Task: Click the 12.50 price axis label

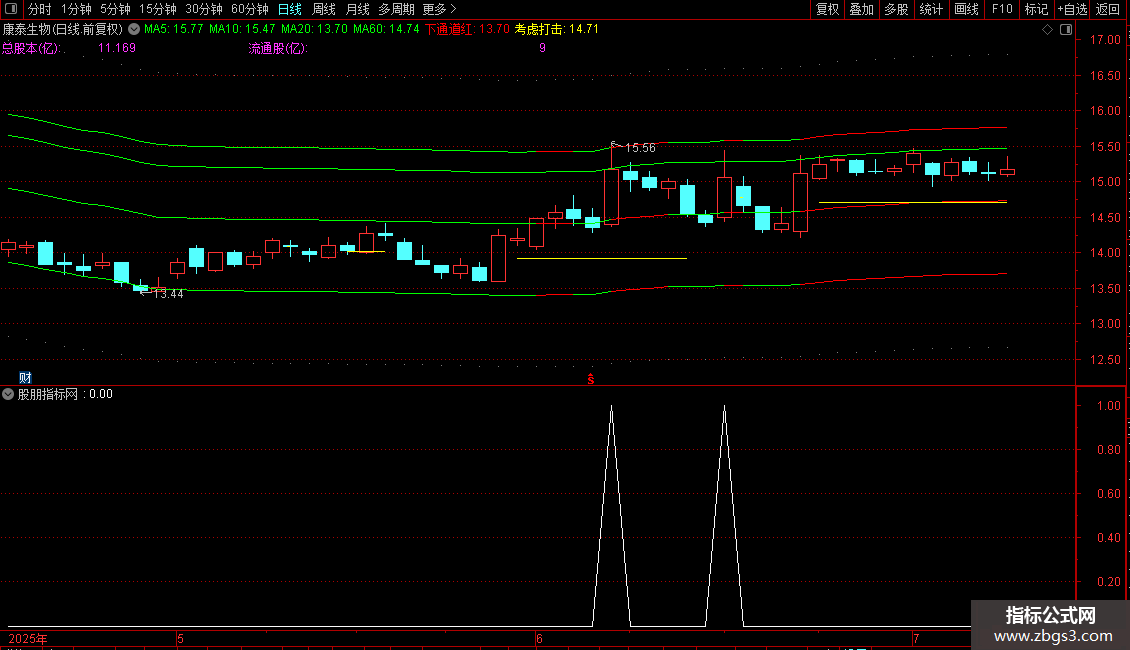Action: [1105, 360]
